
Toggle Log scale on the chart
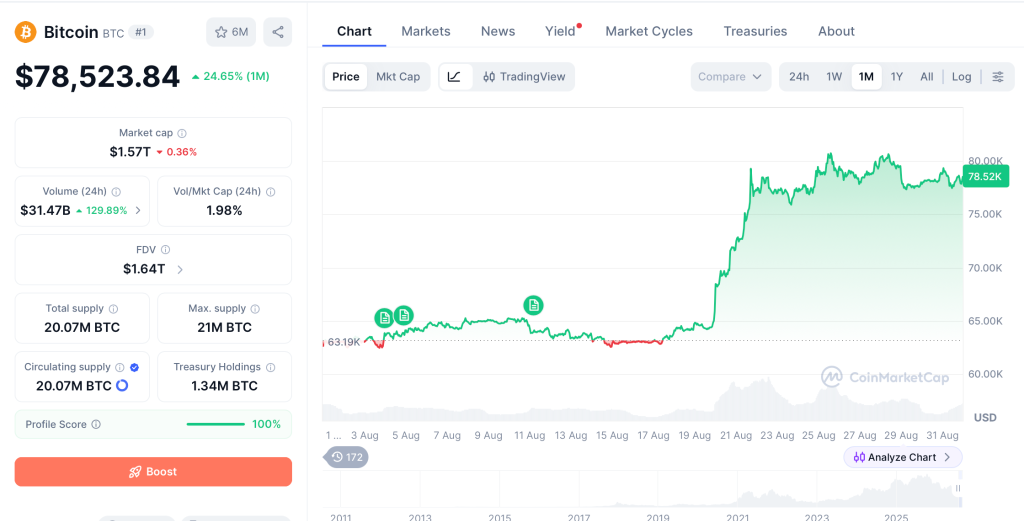961,76
